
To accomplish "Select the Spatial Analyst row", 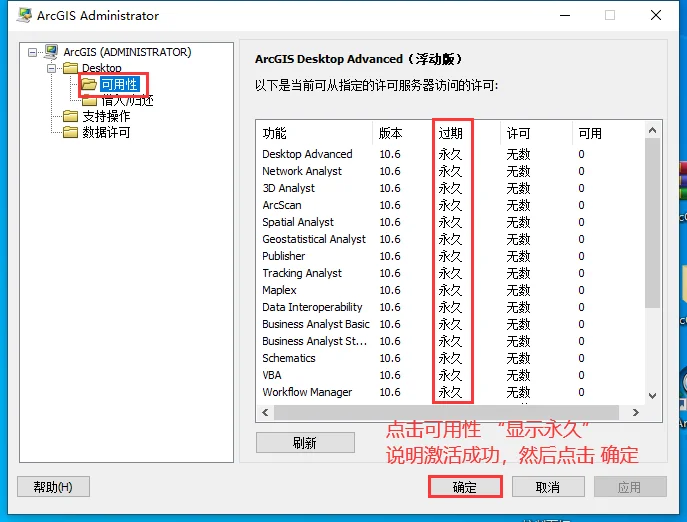I will 451,222.
